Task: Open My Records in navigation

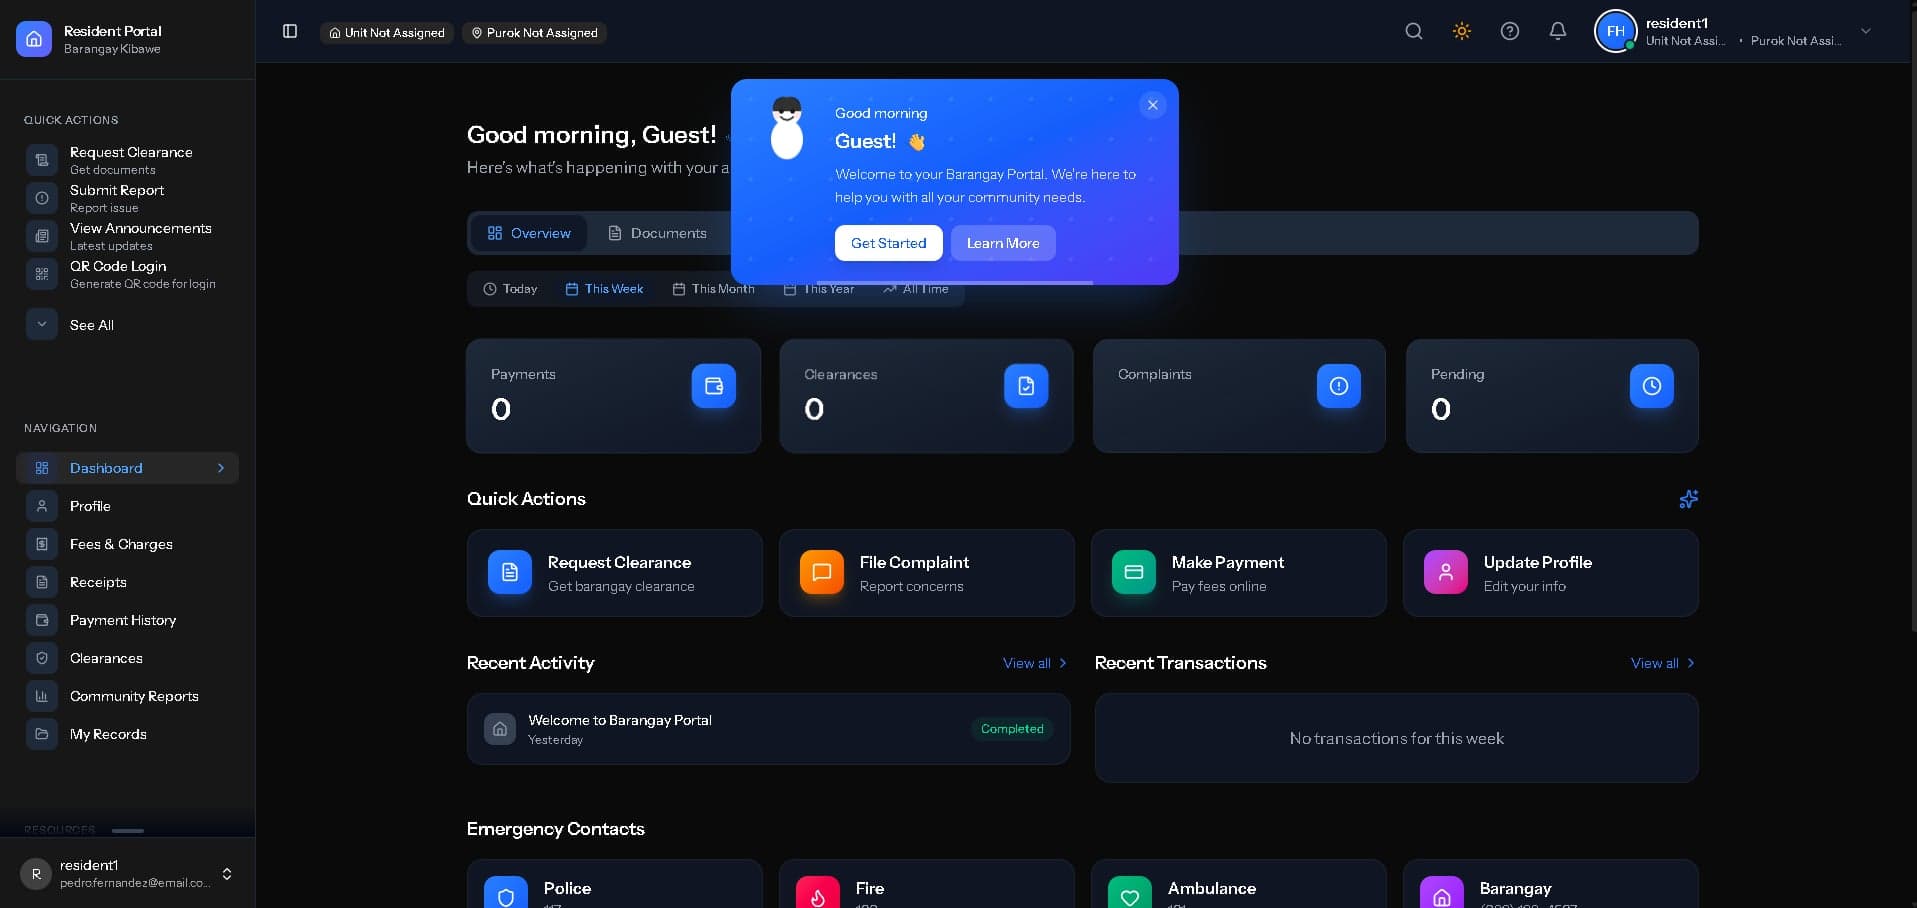Action: click(127, 734)
